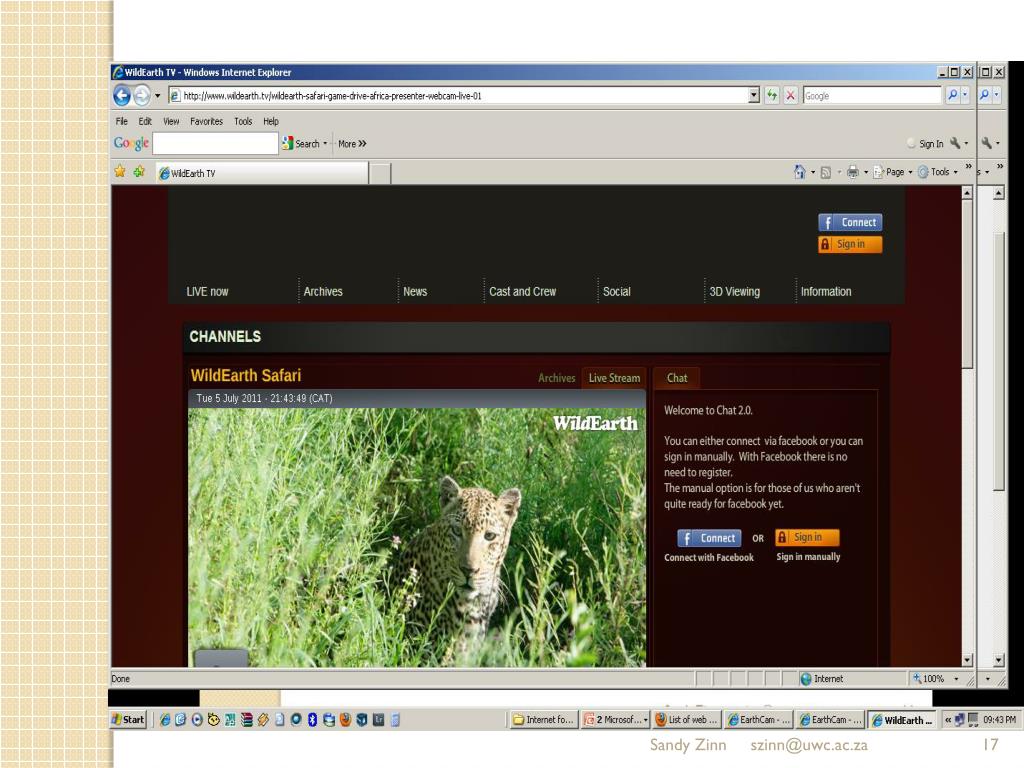Open the Tools menu in menu bar
The height and width of the screenshot is (768, 1024).
click(x=243, y=121)
